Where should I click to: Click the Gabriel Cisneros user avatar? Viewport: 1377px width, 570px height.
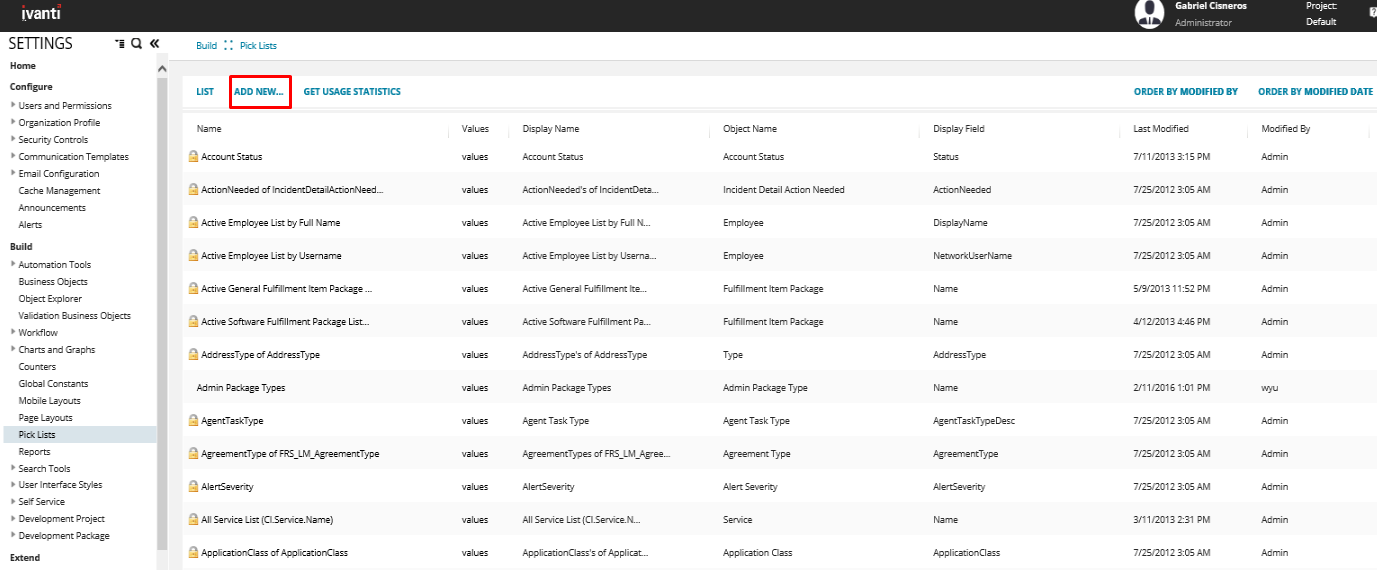coord(1149,14)
